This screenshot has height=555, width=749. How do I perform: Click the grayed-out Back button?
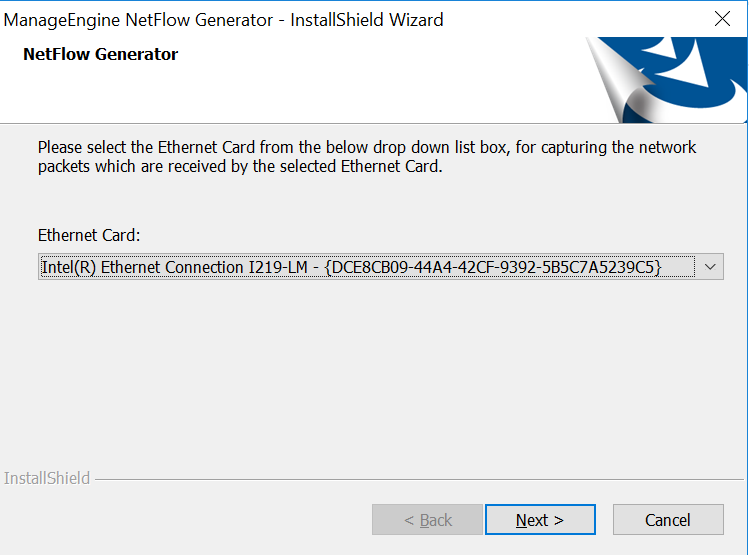427,520
